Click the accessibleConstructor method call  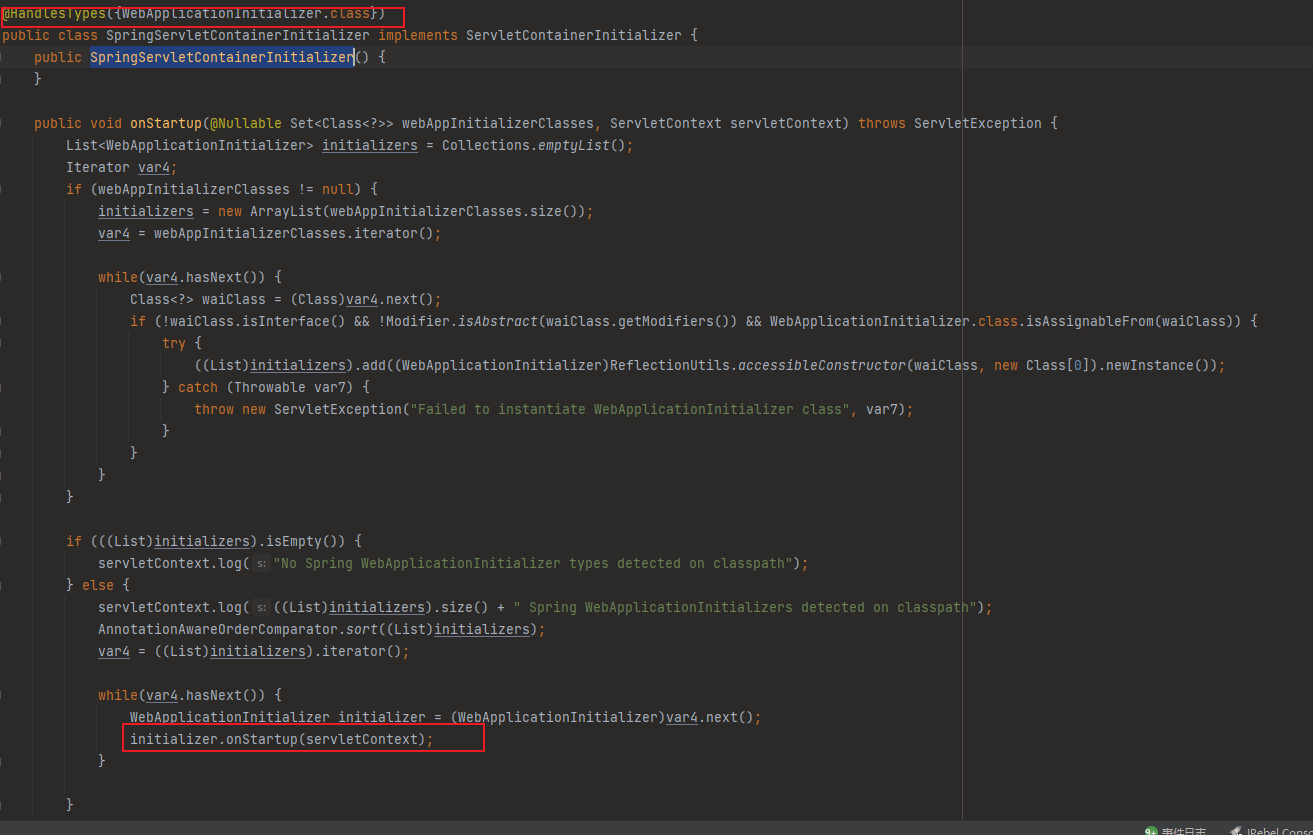821,366
